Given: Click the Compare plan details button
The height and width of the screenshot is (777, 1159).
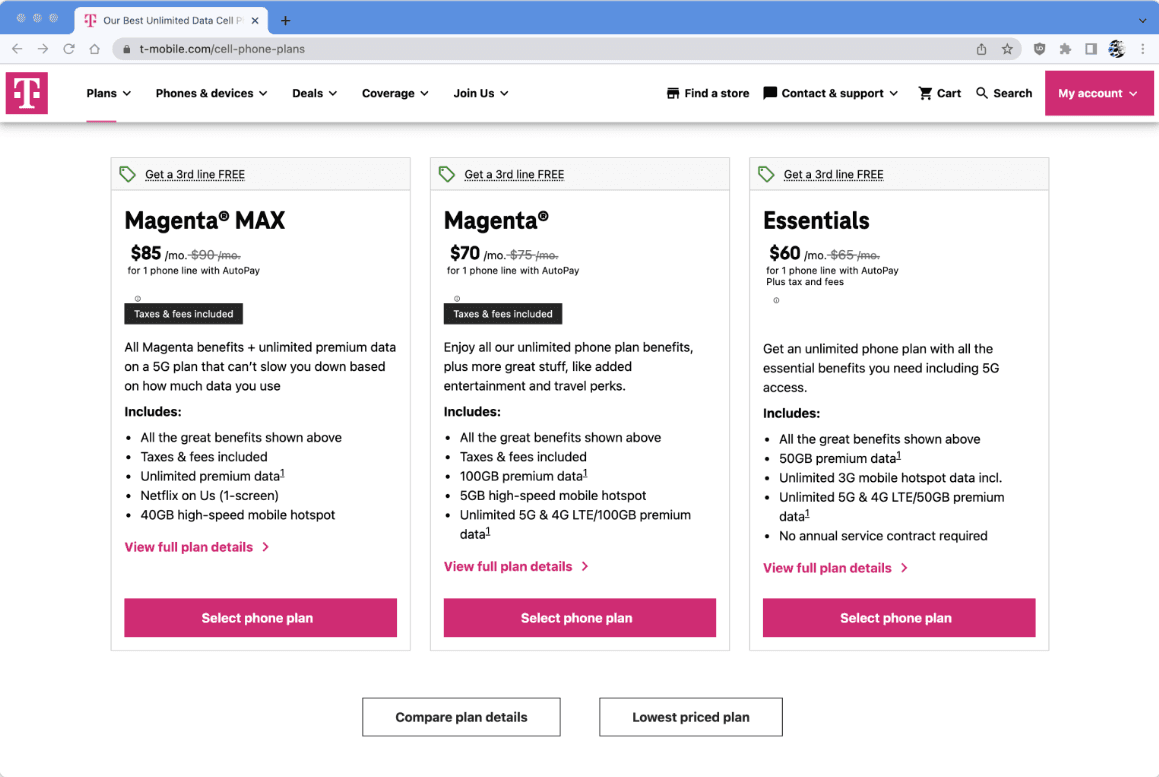Looking at the screenshot, I should [461, 717].
